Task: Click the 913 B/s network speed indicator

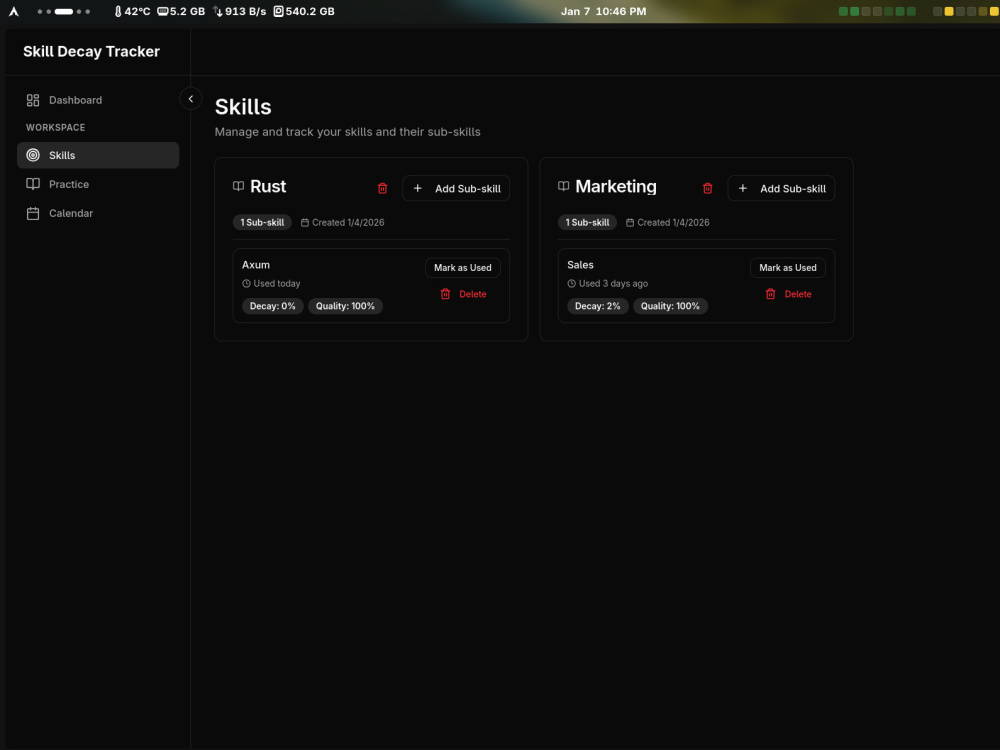Action: [x=240, y=11]
